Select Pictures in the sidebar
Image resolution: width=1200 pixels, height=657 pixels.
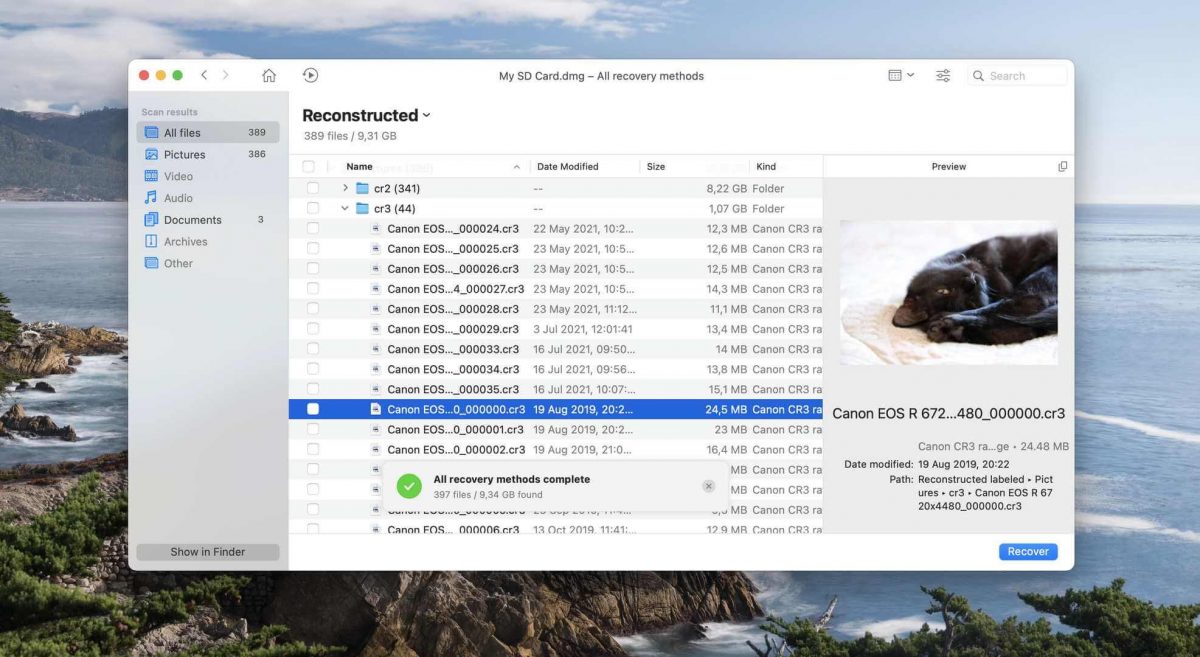tap(184, 155)
